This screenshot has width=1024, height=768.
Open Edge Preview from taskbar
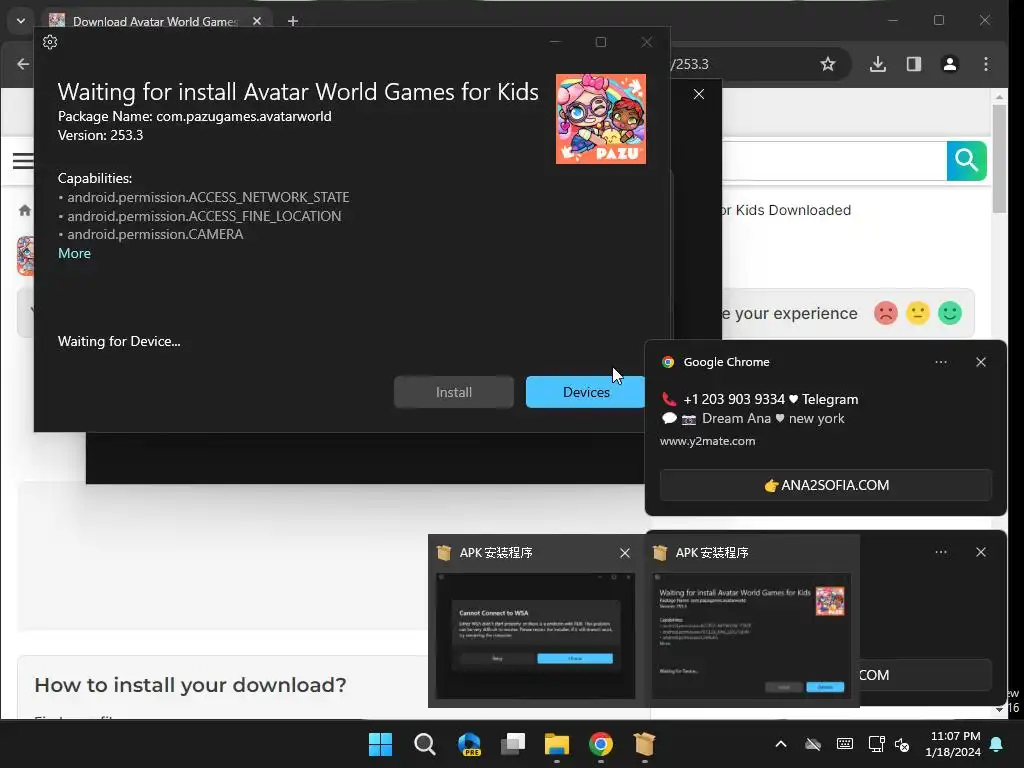click(469, 744)
